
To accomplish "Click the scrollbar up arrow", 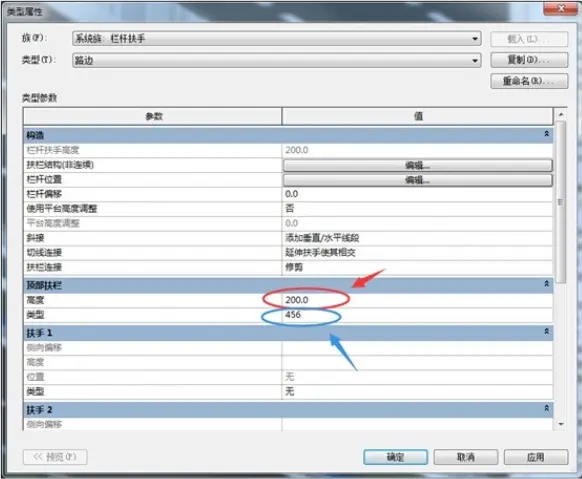I will [x=561, y=115].
